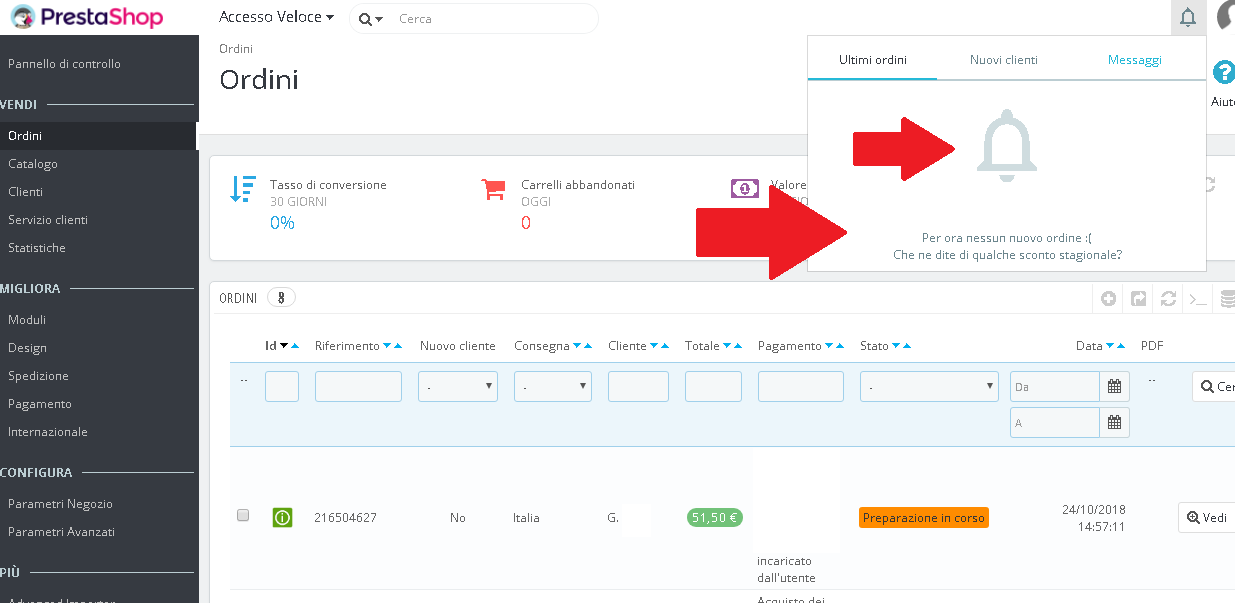The width and height of the screenshot is (1235, 603).
Task: Click the Pagamento filter input
Action: (800, 387)
